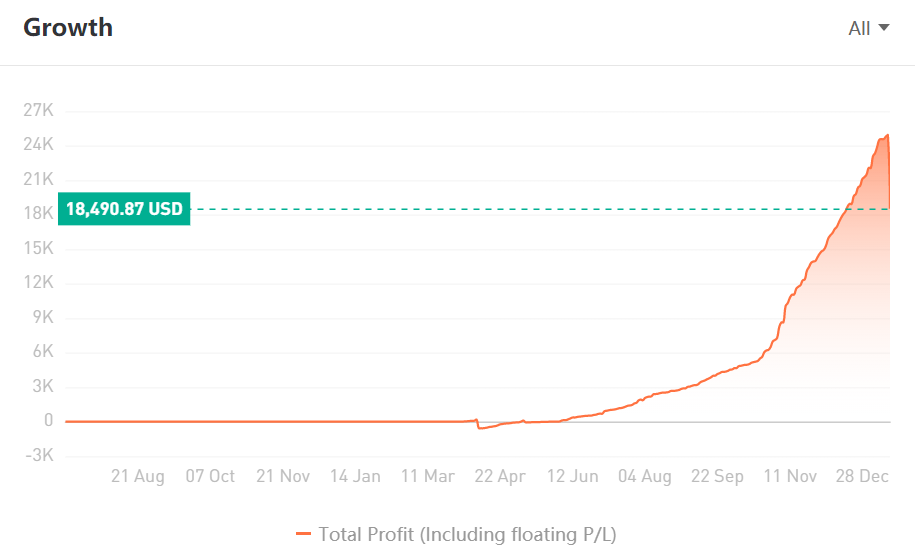
Task: Click the 0 y-axis baseline label
Action: pos(47,421)
